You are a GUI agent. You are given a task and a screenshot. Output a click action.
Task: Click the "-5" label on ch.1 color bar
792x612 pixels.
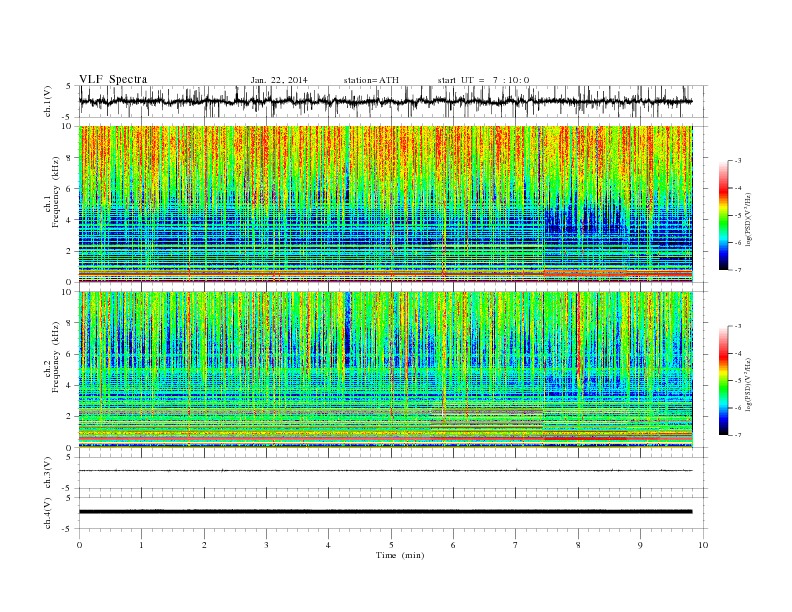[x=738, y=216]
